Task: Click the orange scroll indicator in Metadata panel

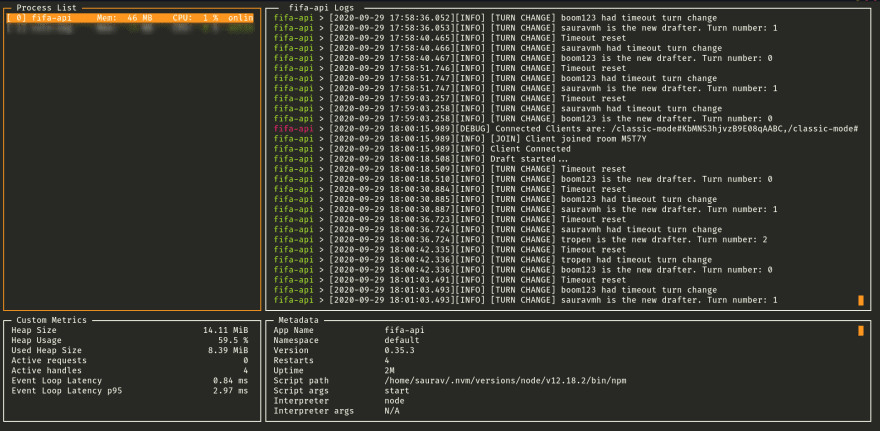Action: pyautogui.click(x=861, y=331)
